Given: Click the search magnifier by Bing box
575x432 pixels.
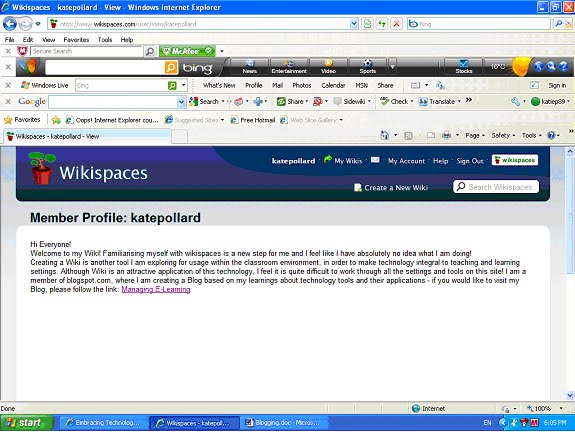Looking at the screenshot, I should pyautogui.click(x=558, y=24).
